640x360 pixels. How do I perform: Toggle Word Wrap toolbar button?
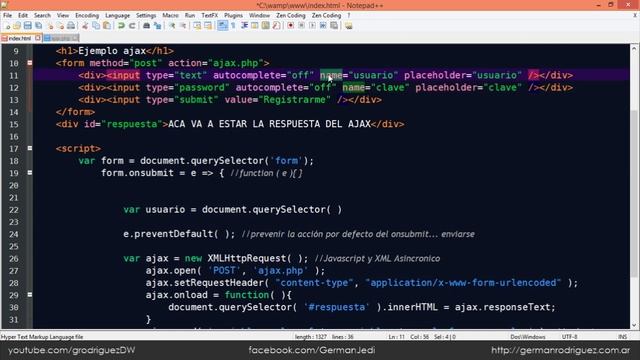click(x=222, y=26)
